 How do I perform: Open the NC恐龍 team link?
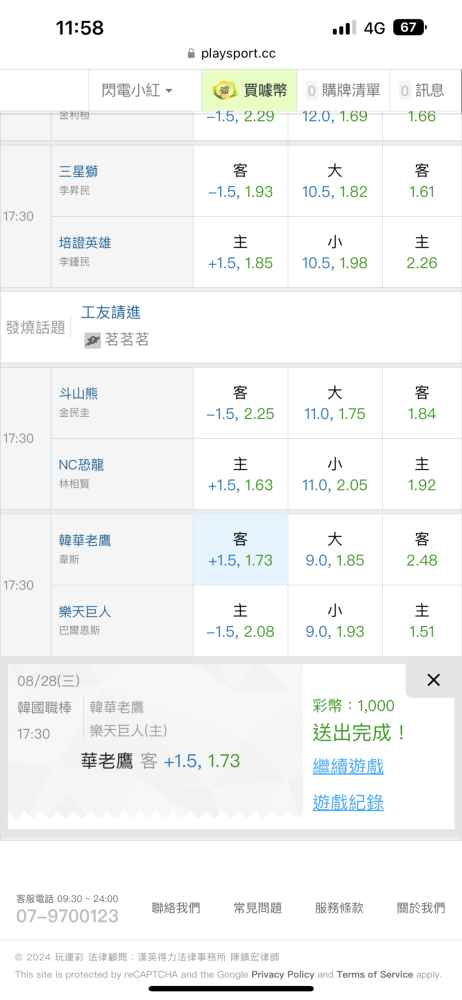pos(81,465)
